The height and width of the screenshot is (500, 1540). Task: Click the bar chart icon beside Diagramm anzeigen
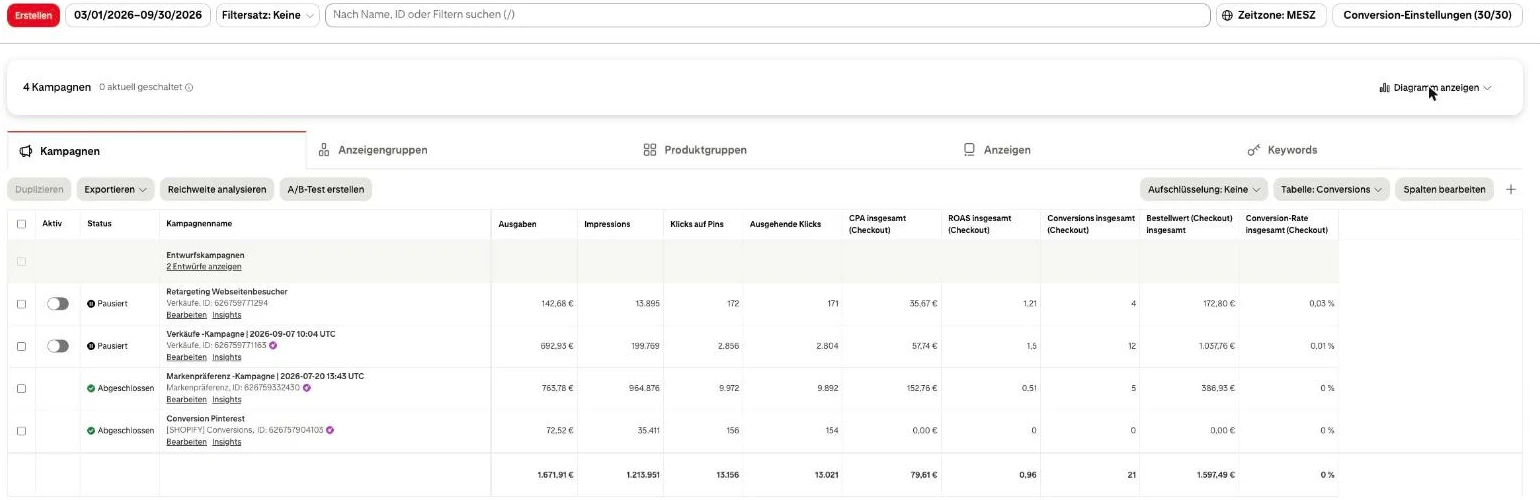[1384, 88]
